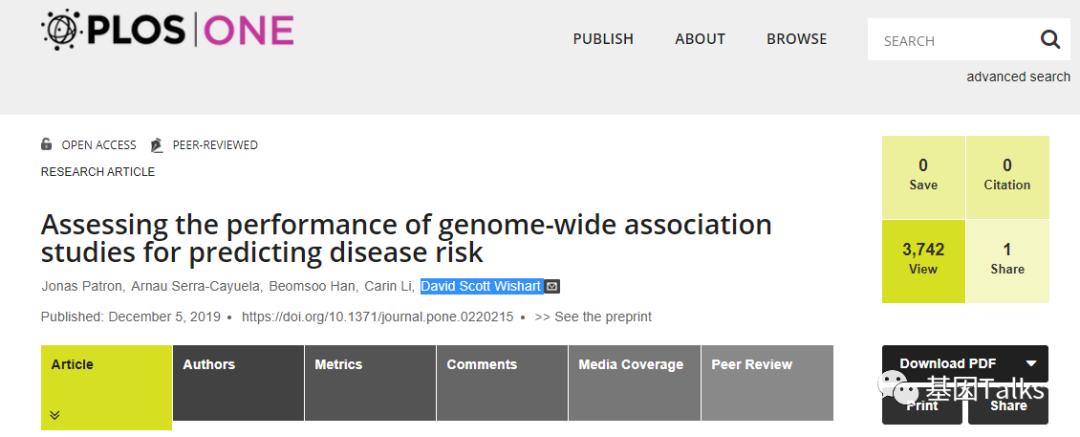Click the open access lock icon

pos(46,144)
